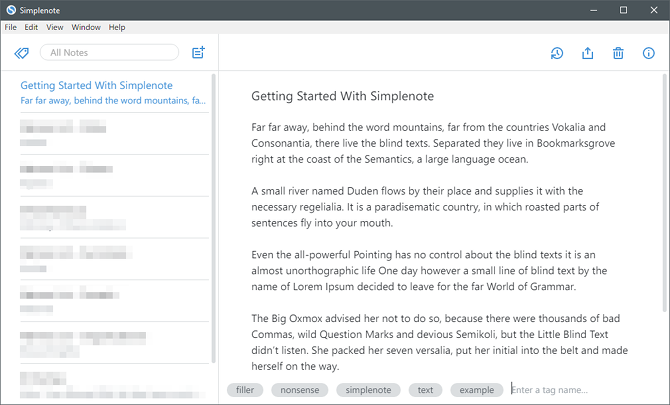670x405 pixels.
Task: Select the 'text' tag
Action: (x=425, y=390)
